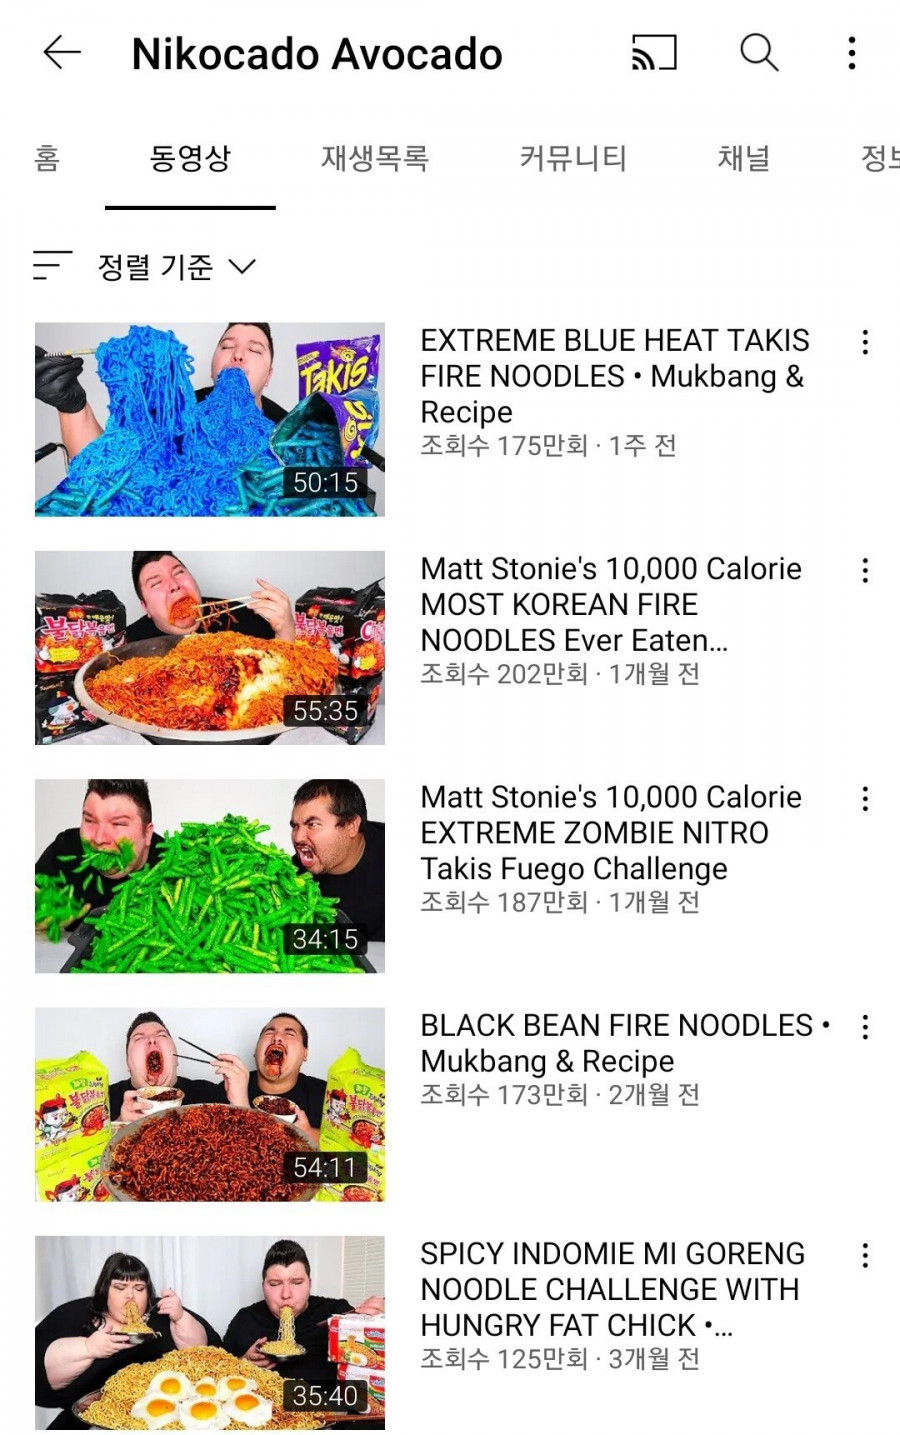Screen dimensions: 900x1435
Task: Open channel search magnifier icon
Action: pos(759,52)
